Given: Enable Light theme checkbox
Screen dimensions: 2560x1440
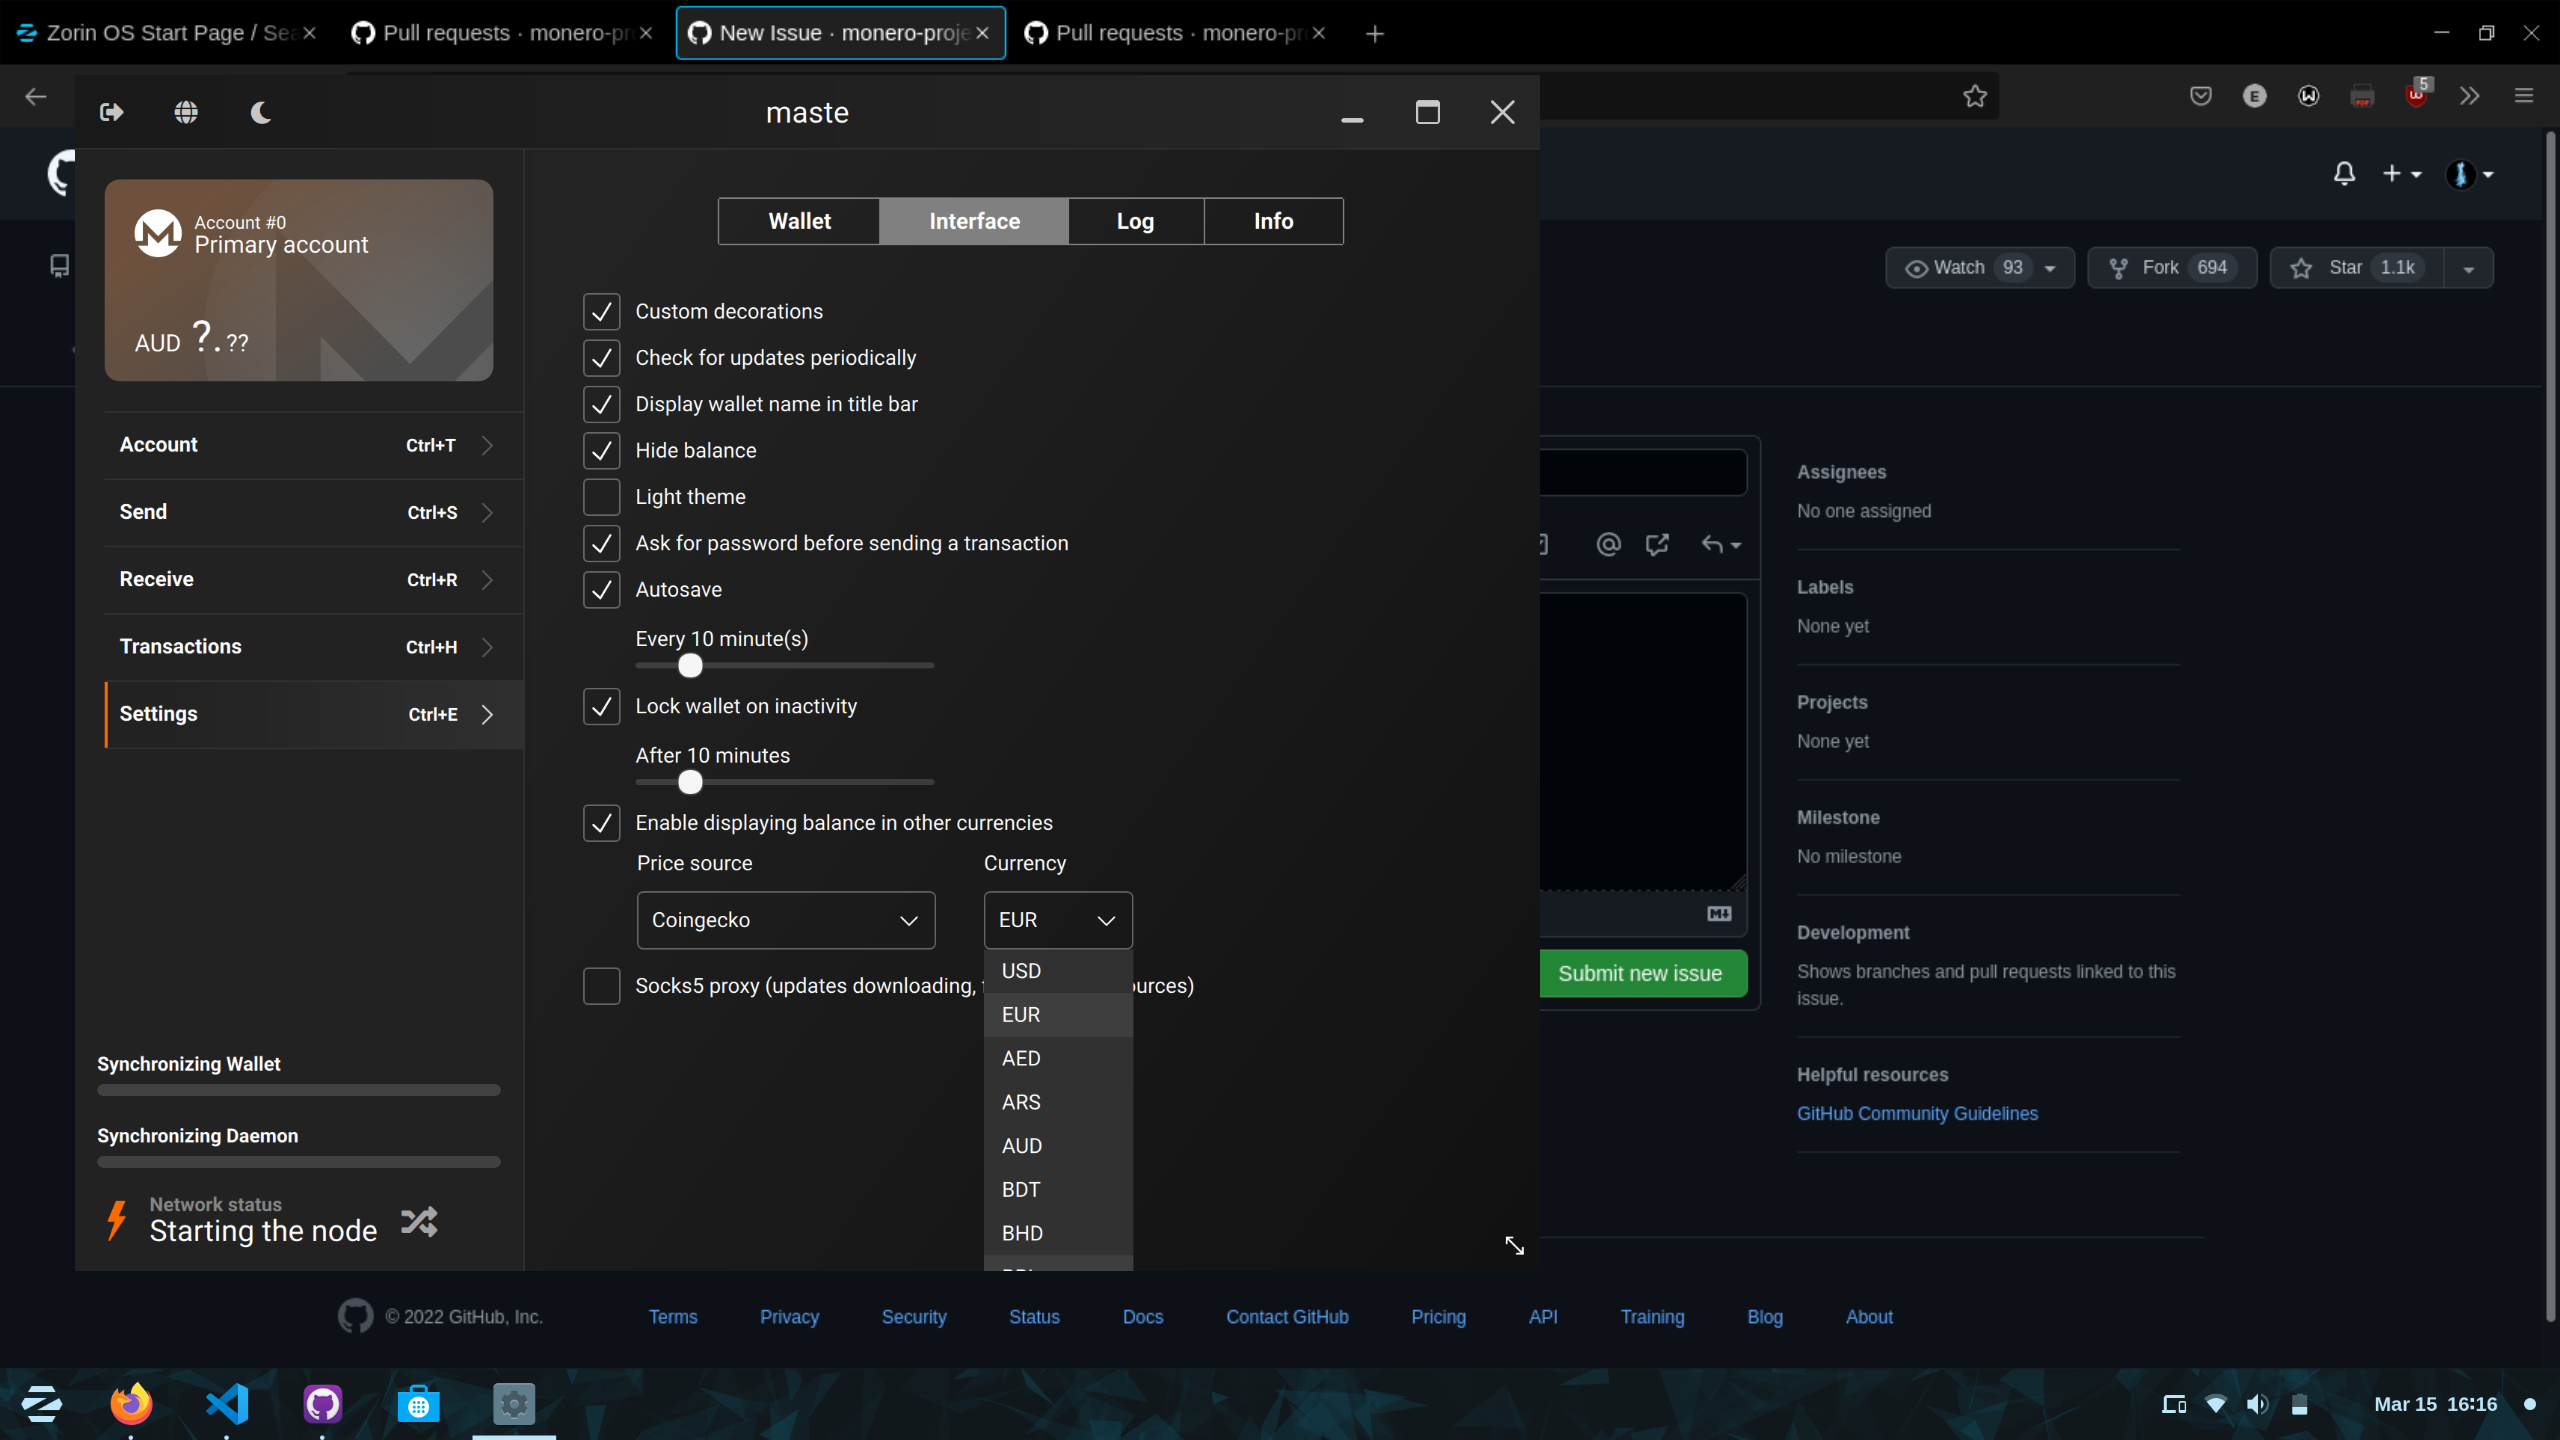Looking at the screenshot, I should click(601, 497).
